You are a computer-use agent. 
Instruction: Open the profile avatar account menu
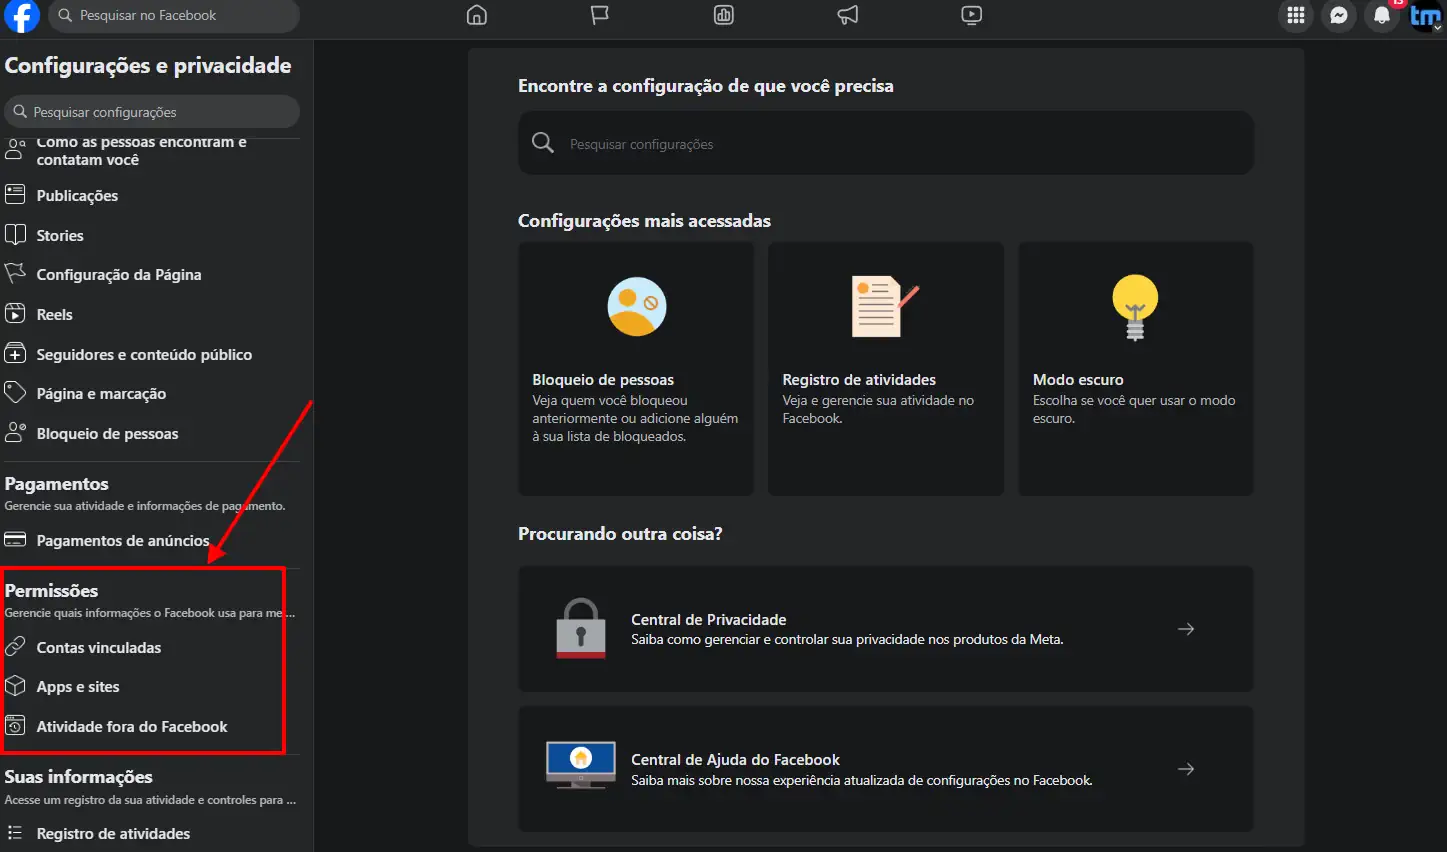point(1426,16)
